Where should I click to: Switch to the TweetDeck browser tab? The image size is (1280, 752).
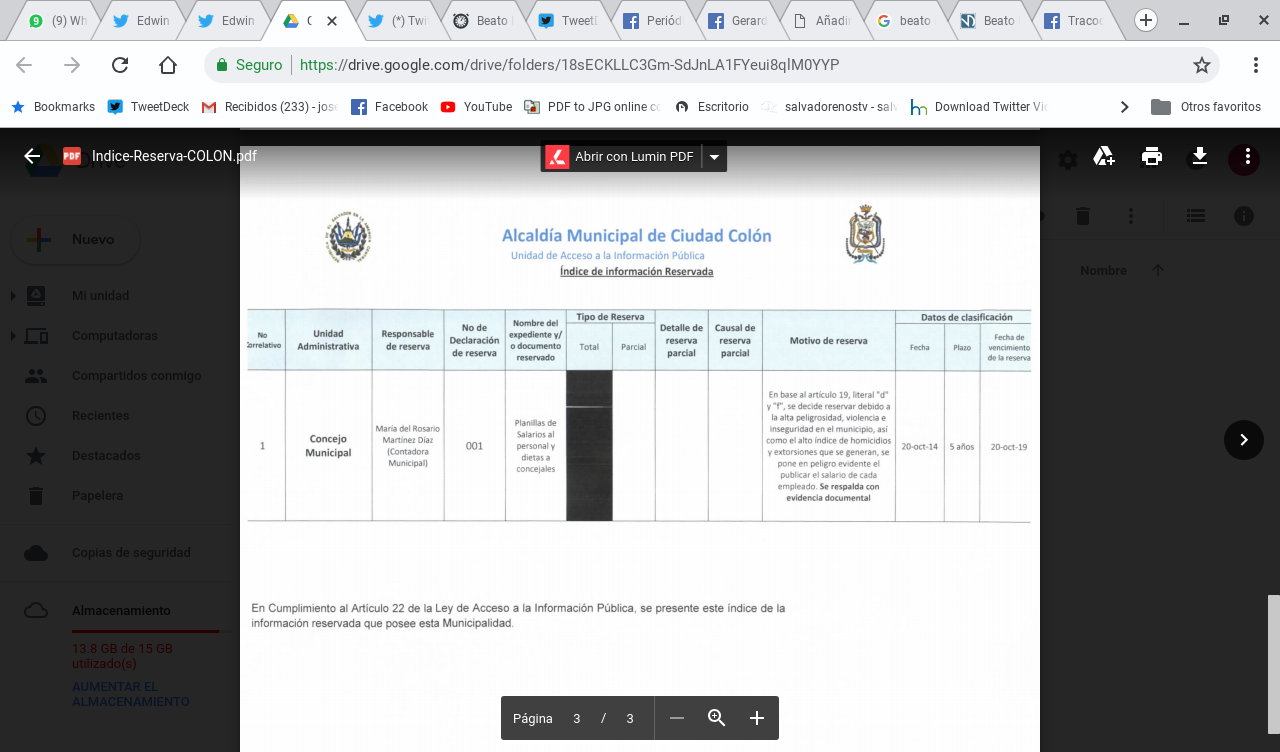pyautogui.click(x=571, y=21)
